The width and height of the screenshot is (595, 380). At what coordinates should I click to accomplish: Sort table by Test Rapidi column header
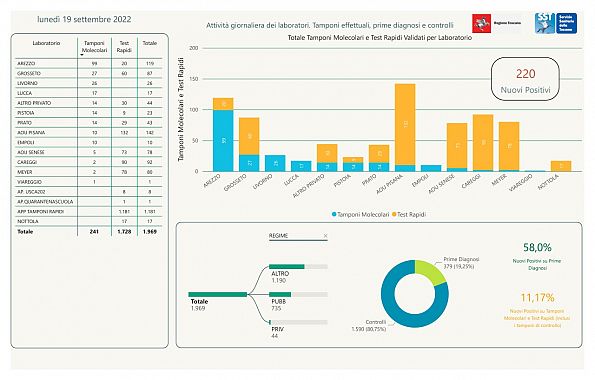point(124,47)
